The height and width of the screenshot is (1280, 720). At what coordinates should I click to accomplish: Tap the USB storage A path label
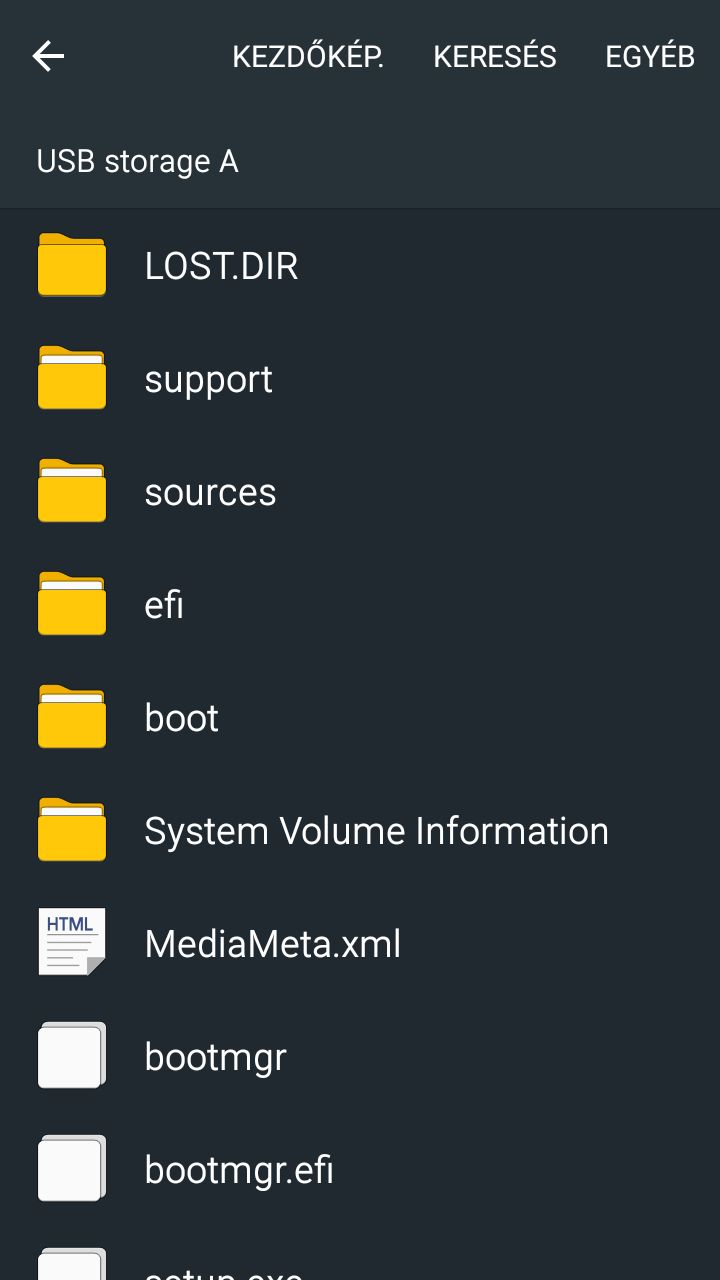(x=137, y=161)
